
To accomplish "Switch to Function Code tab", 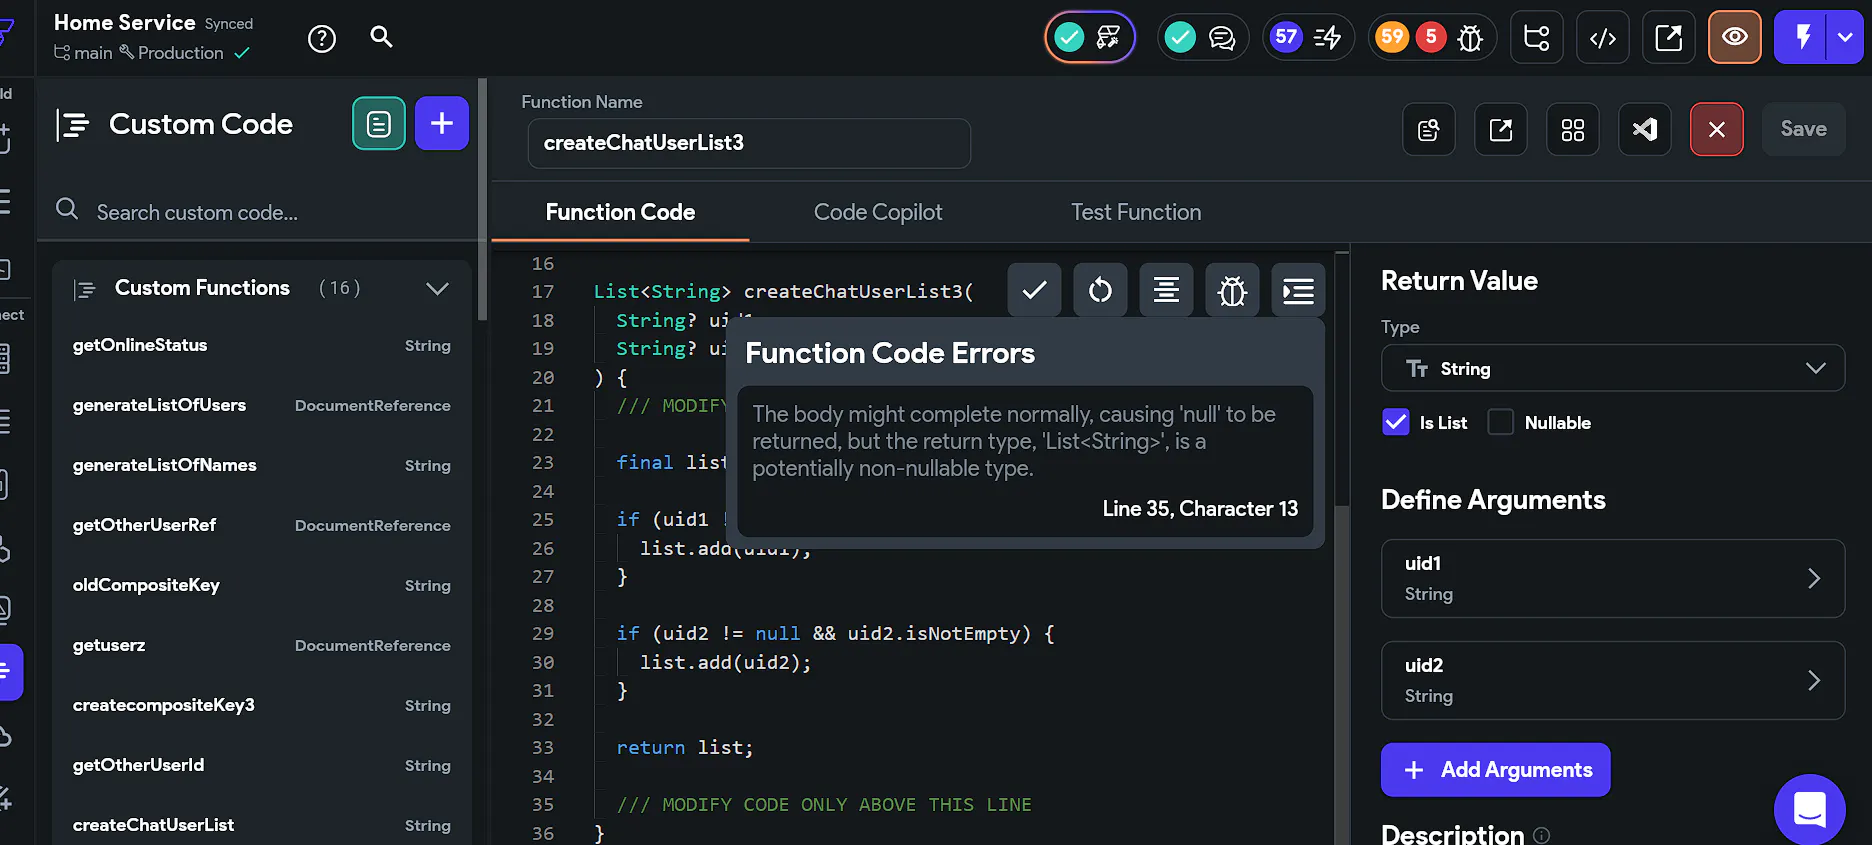I will [620, 212].
